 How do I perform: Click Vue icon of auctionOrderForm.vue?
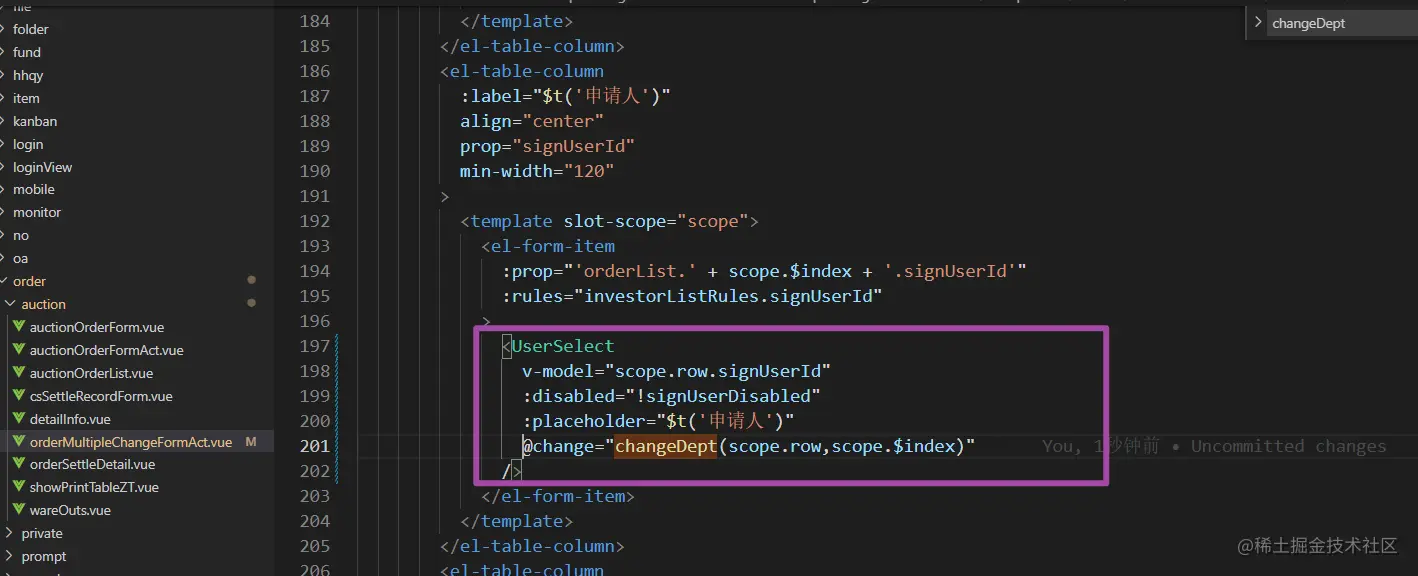(x=18, y=327)
